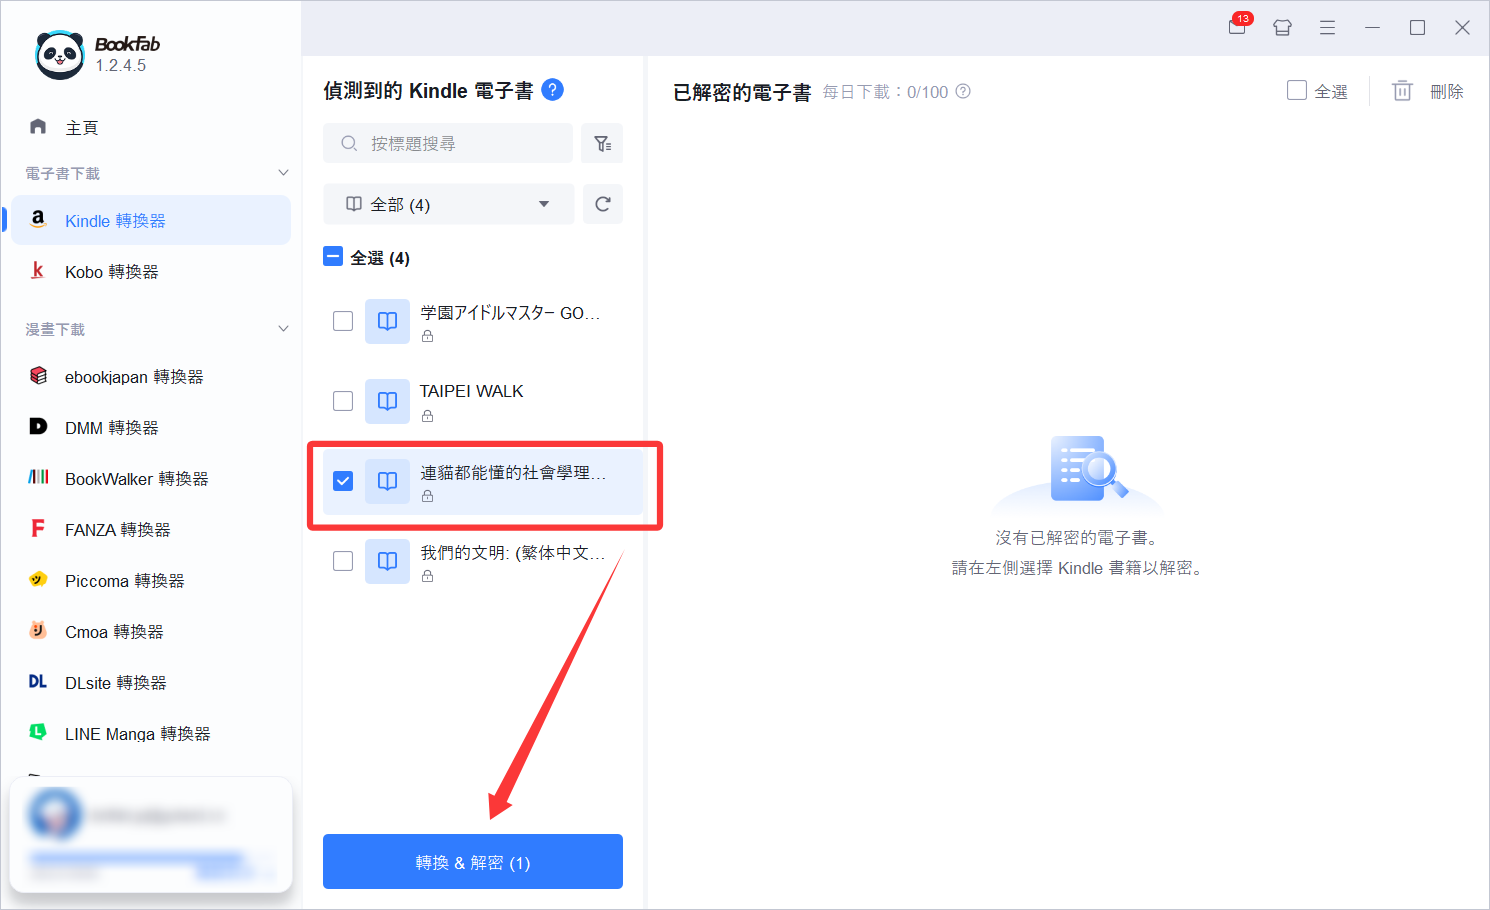Click lock icon under 我們的文明
Viewport: 1490px width, 910px height.
tap(427, 576)
